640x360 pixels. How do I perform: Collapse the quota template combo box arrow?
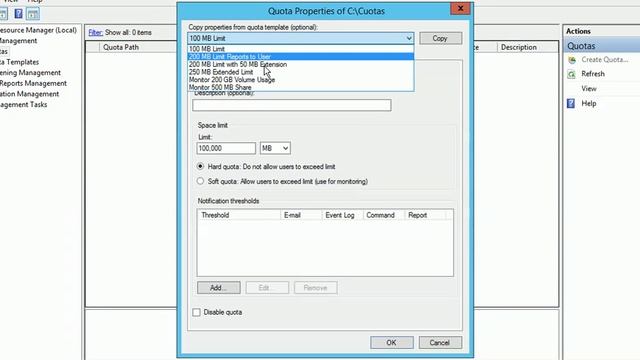pyautogui.click(x=409, y=38)
